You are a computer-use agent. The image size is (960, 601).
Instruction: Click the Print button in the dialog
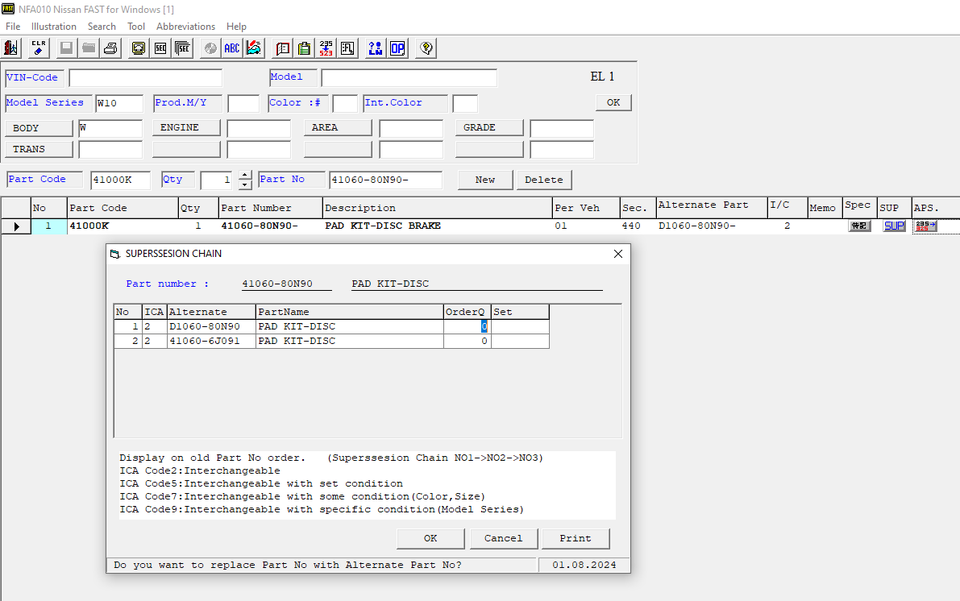575,538
